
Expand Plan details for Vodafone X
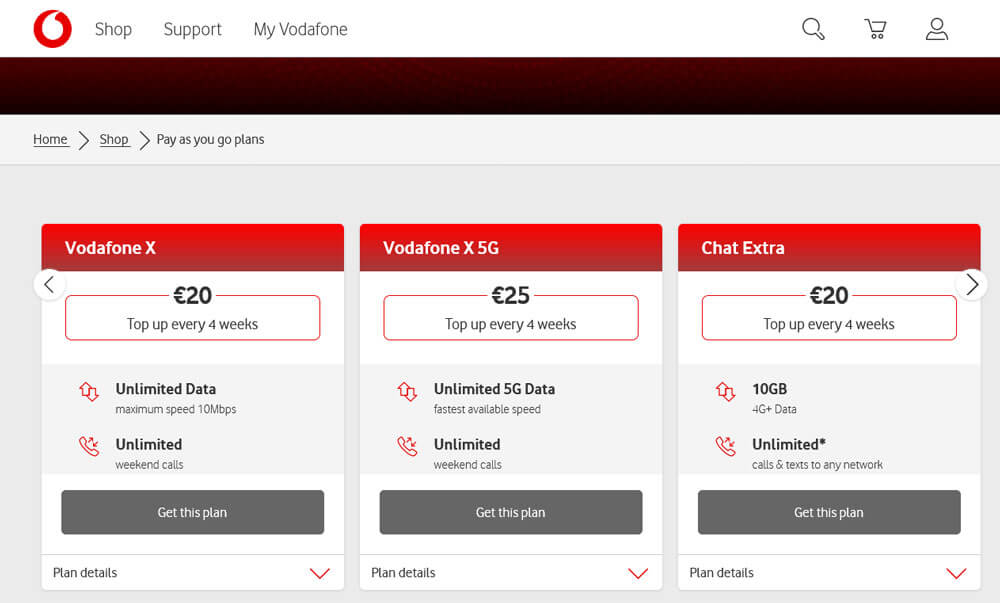pos(193,572)
